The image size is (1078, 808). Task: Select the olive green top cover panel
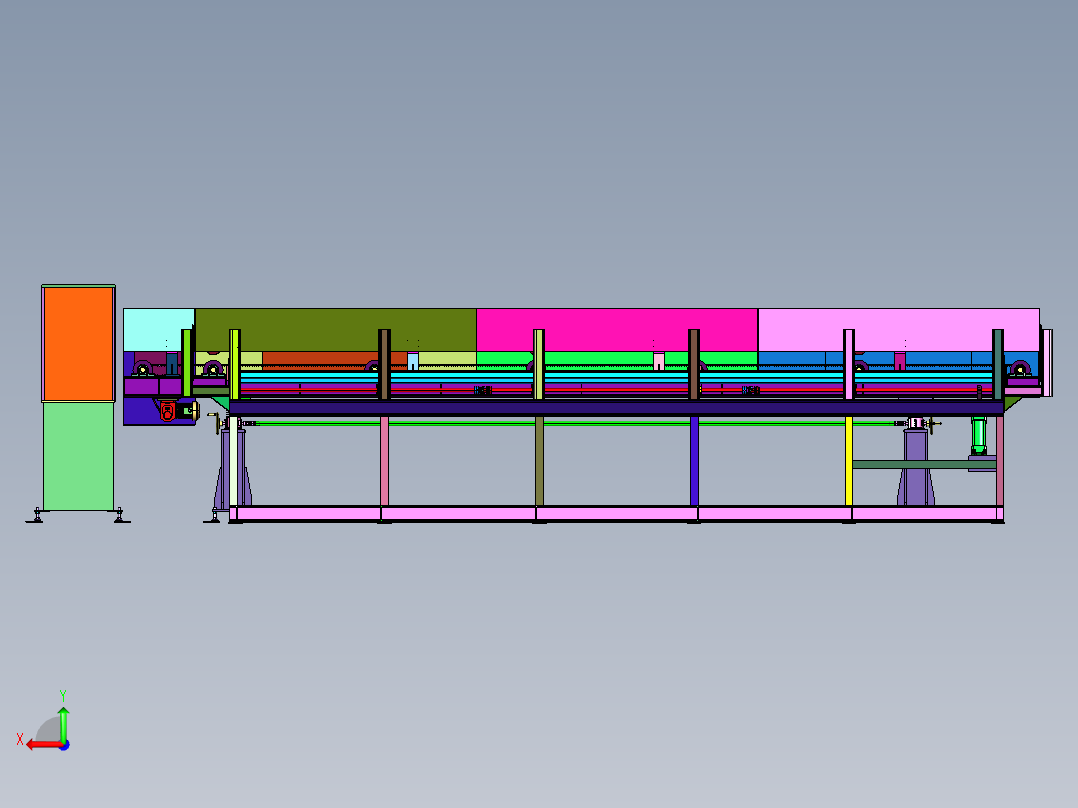pos(336,329)
